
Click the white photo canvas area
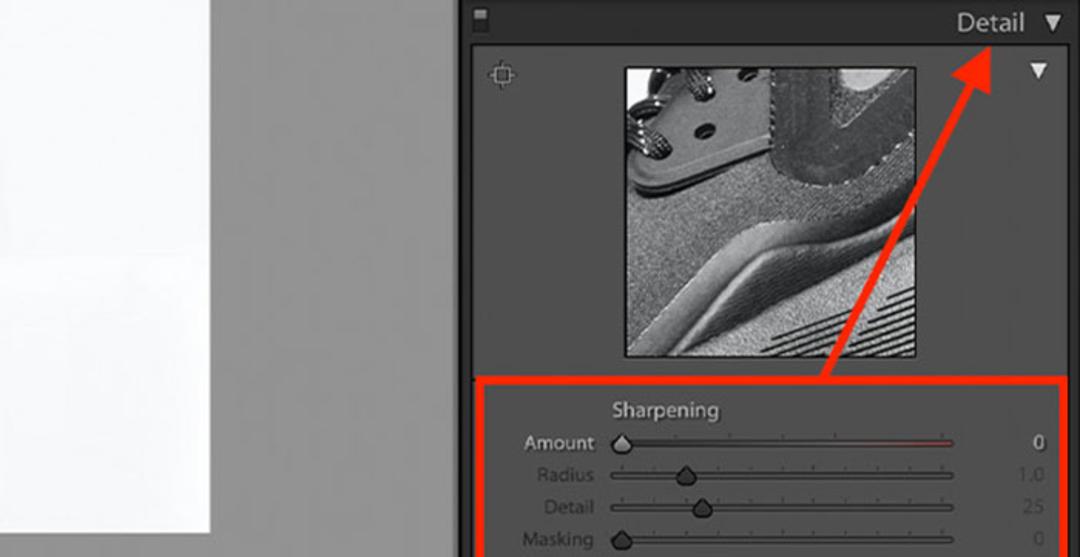tap(105, 266)
